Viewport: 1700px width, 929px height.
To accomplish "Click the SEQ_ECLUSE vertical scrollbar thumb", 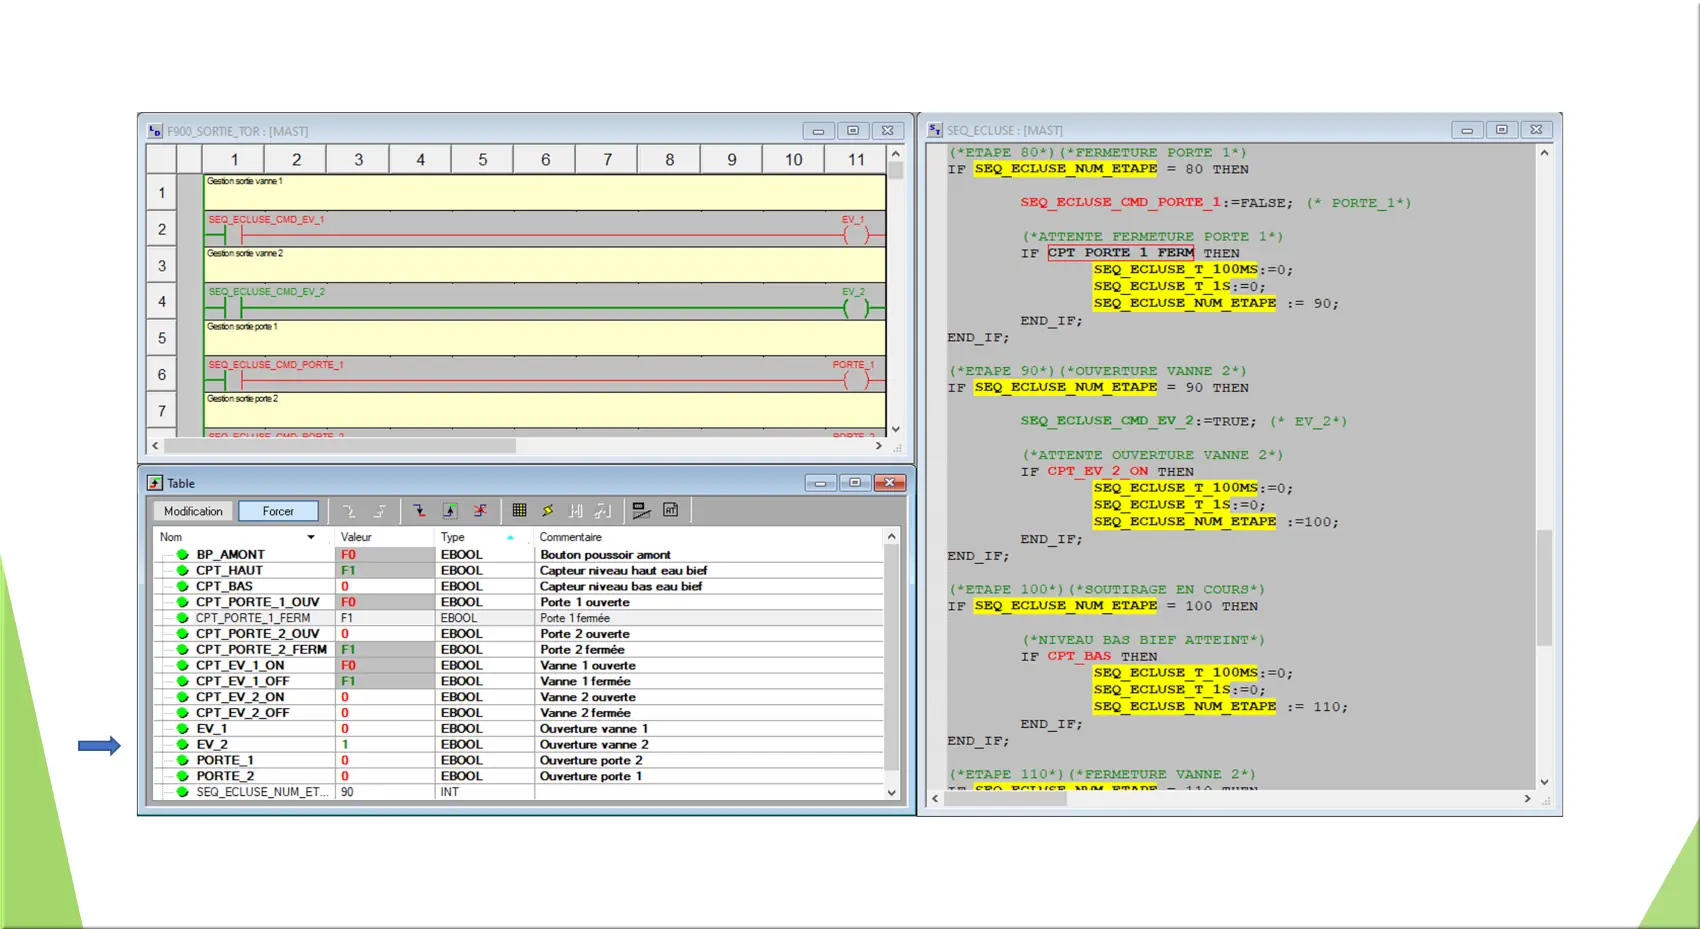I will 1544,588.
